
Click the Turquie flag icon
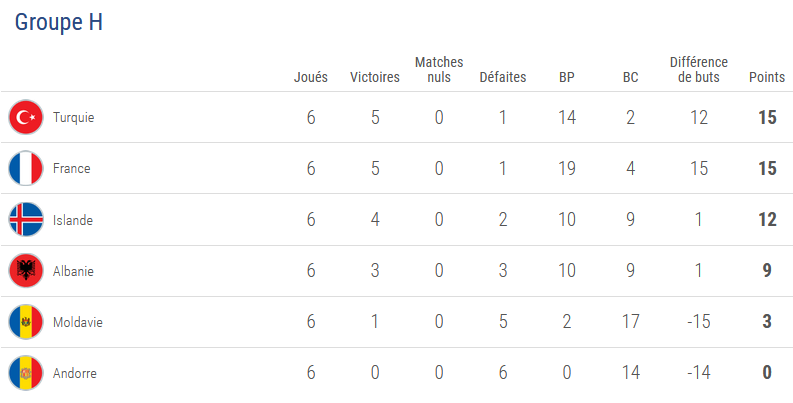click(x=26, y=117)
